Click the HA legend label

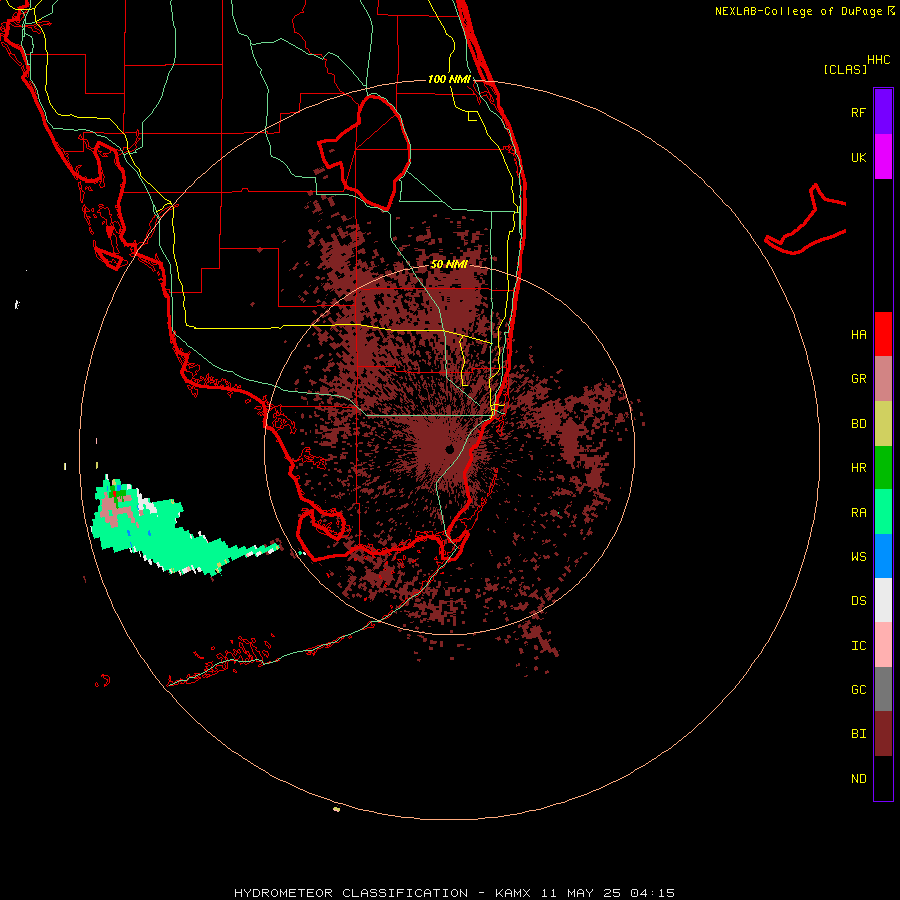[x=858, y=335]
